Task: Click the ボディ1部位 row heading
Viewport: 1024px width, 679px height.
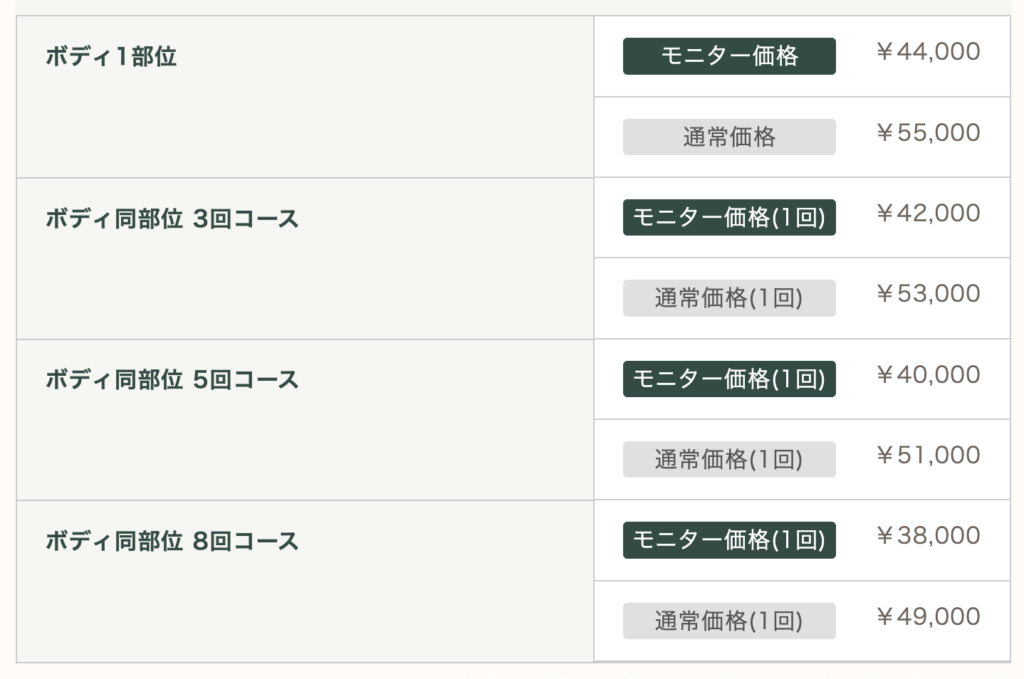Action: point(111,57)
